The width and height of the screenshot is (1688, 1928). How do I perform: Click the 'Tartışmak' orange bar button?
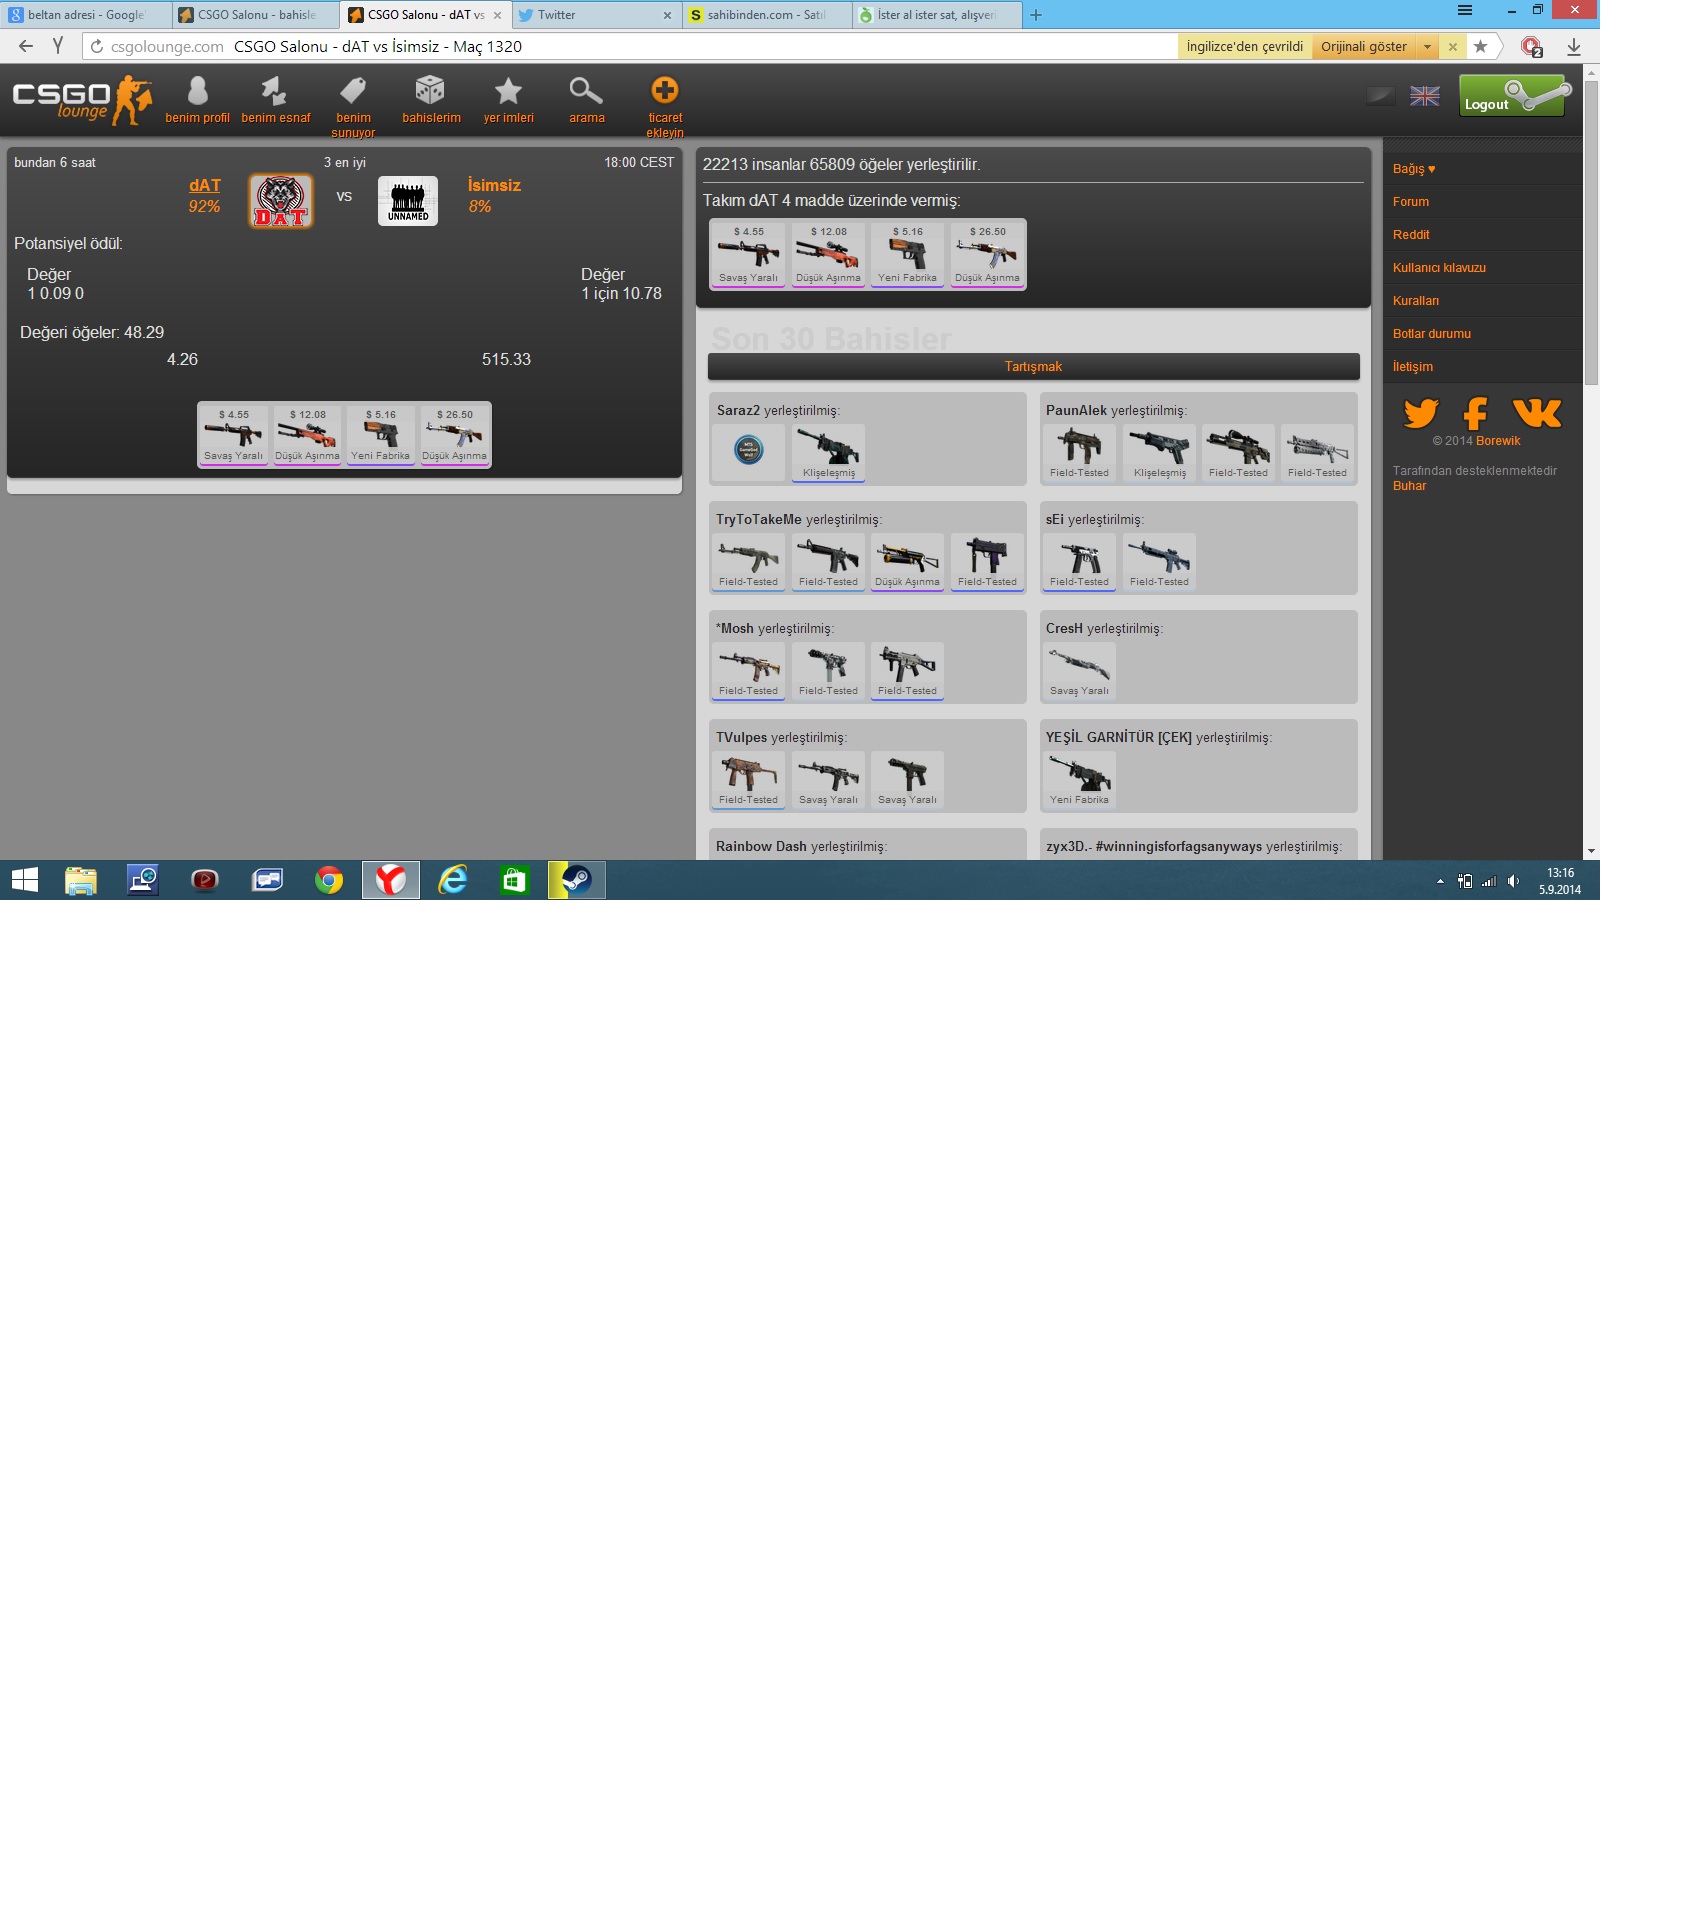[1033, 367]
